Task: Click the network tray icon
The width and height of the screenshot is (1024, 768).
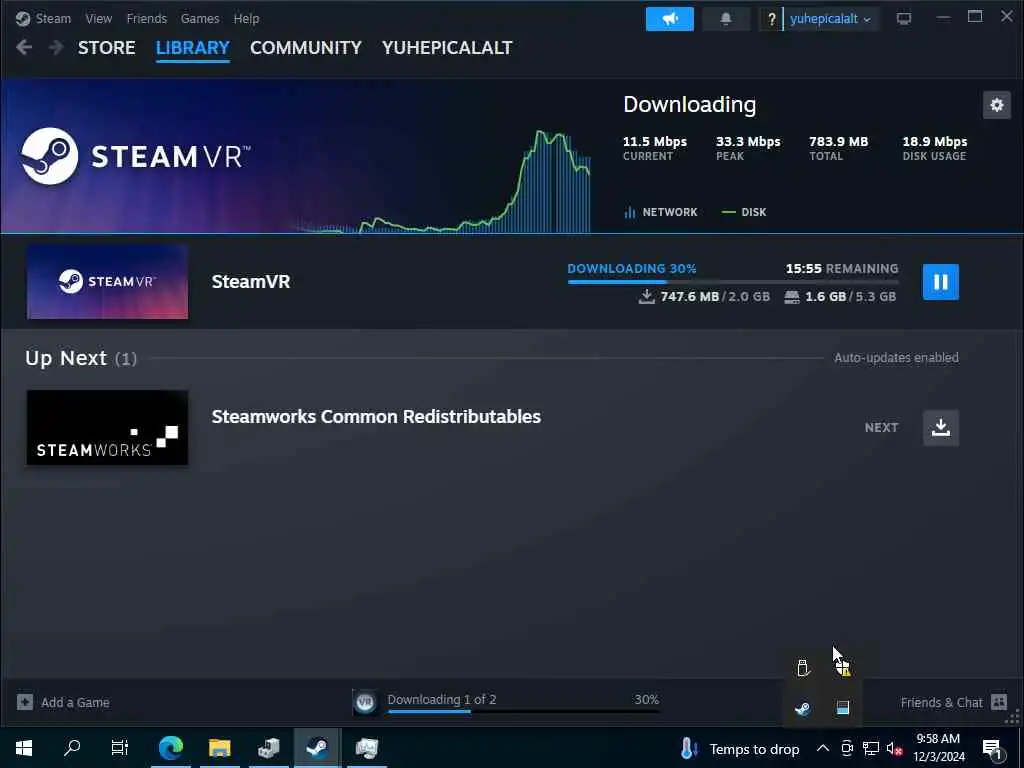Action: (871, 748)
